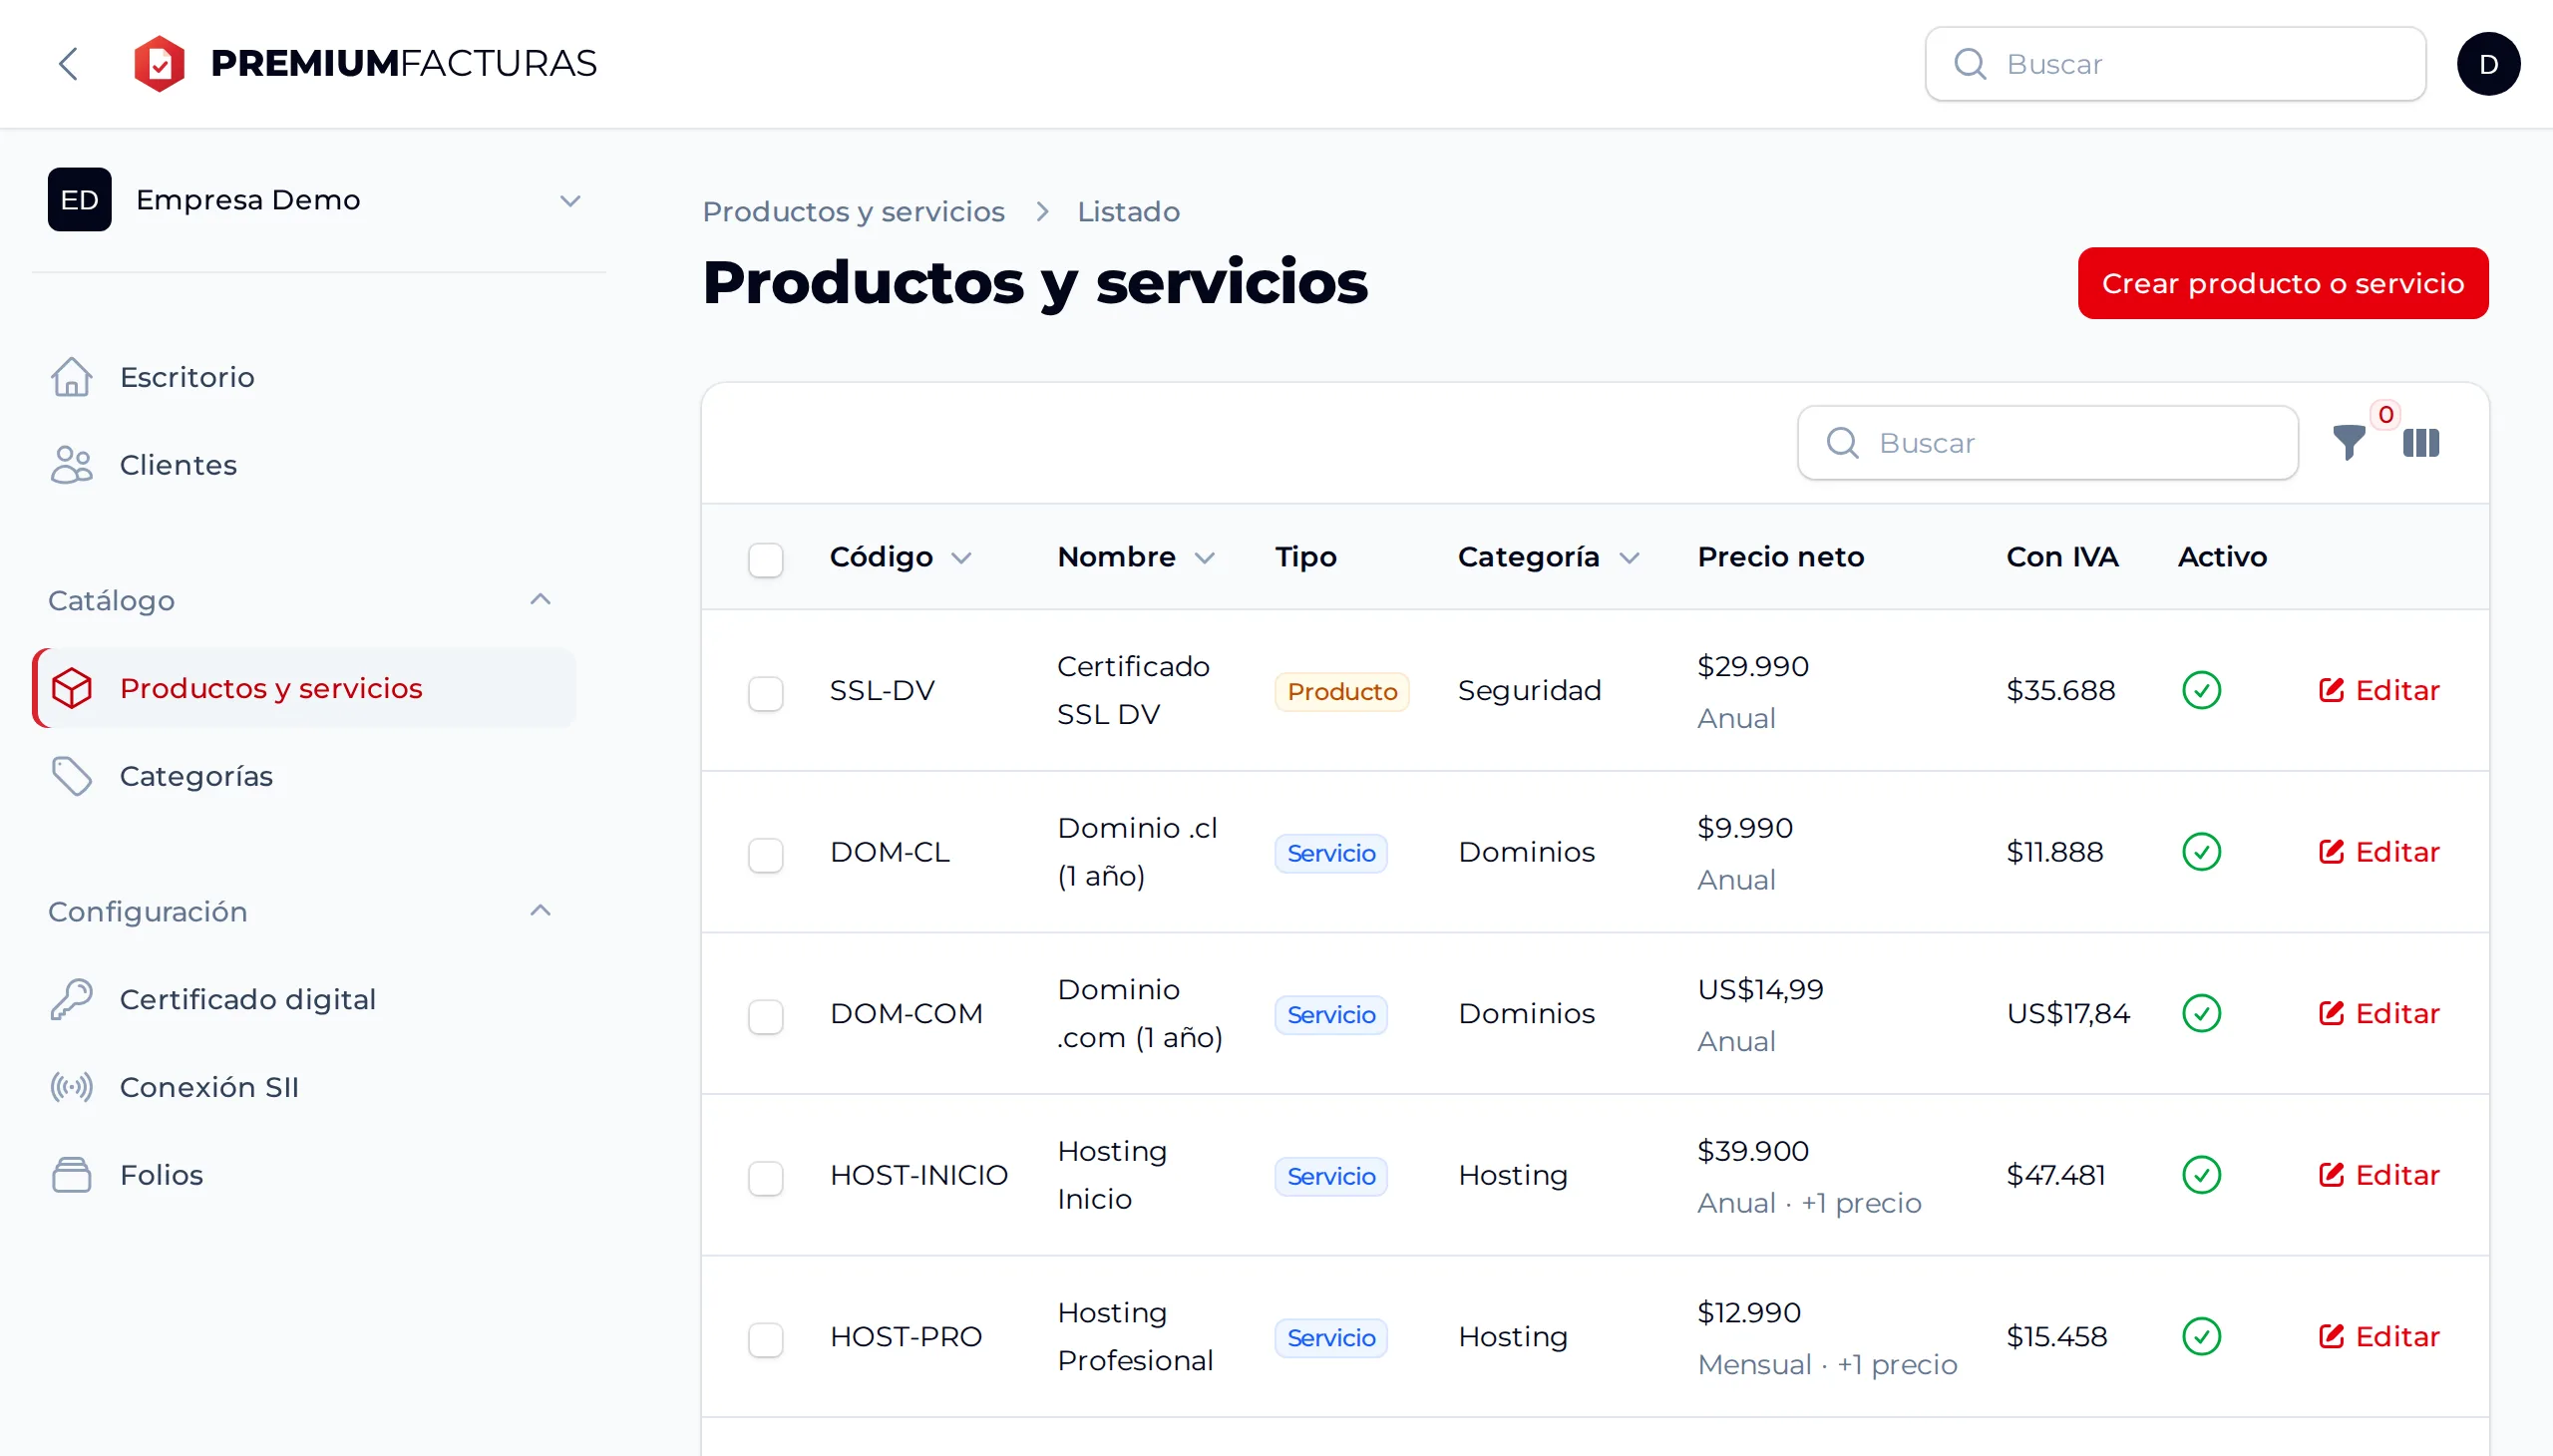Click the Productos y servicios cube icon
The height and width of the screenshot is (1456, 2553).
click(x=72, y=688)
